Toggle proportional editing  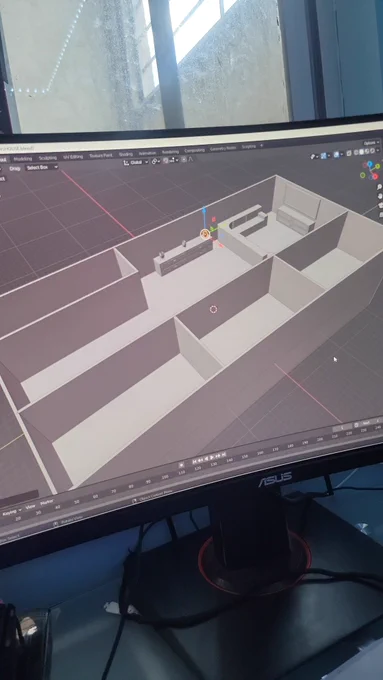coord(184,160)
